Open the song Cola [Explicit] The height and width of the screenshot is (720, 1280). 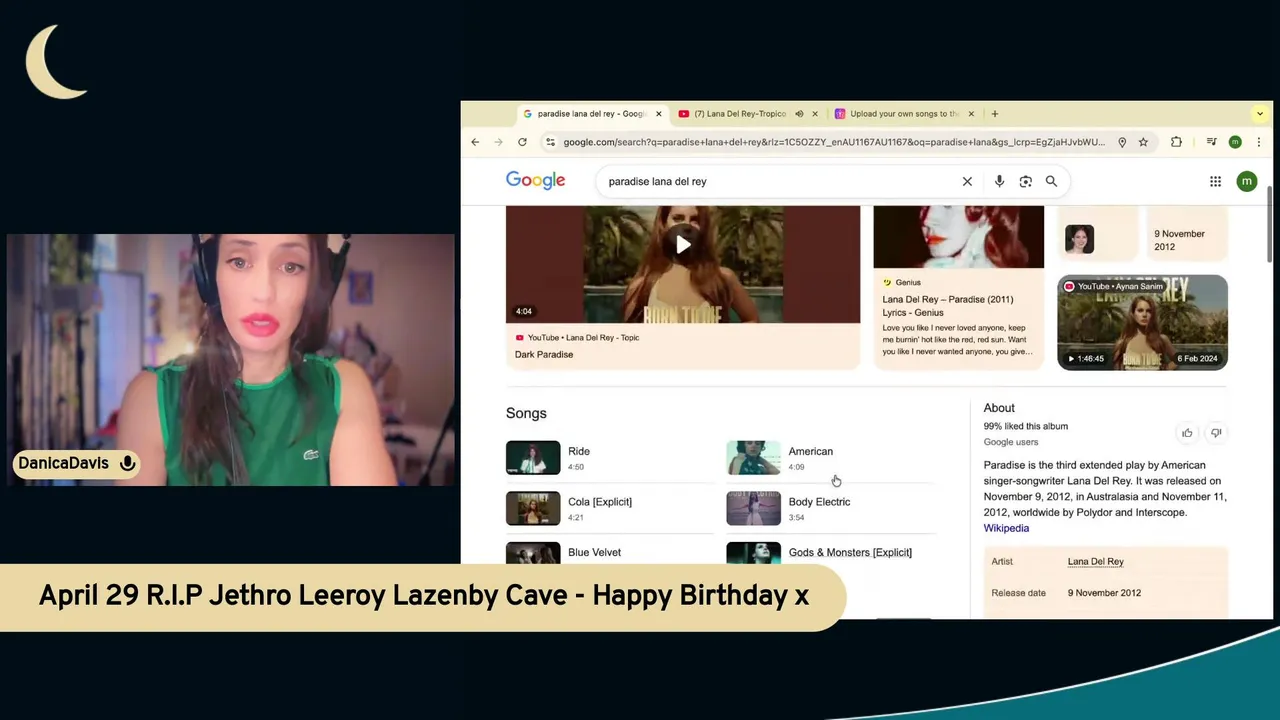pos(600,502)
